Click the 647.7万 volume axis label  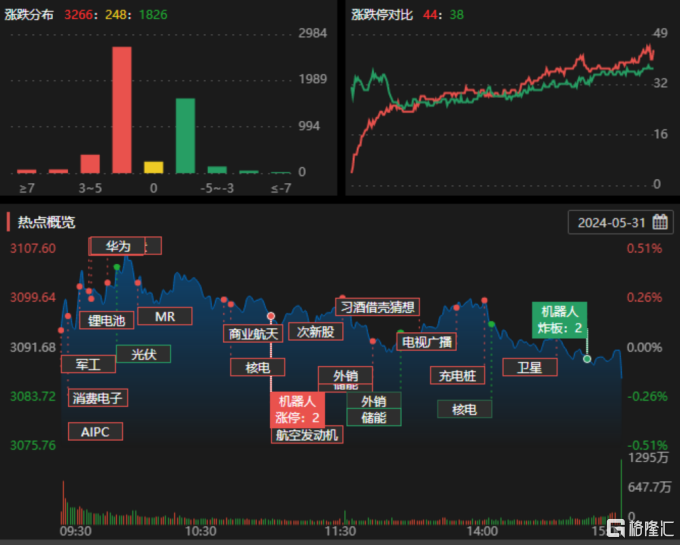point(649,487)
